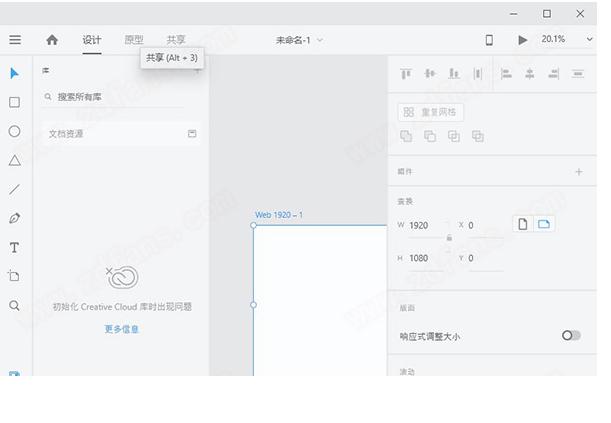Viewport: 611px width, 423px height.
Task: Start desktop preview with play button
Action: (523, 40)
